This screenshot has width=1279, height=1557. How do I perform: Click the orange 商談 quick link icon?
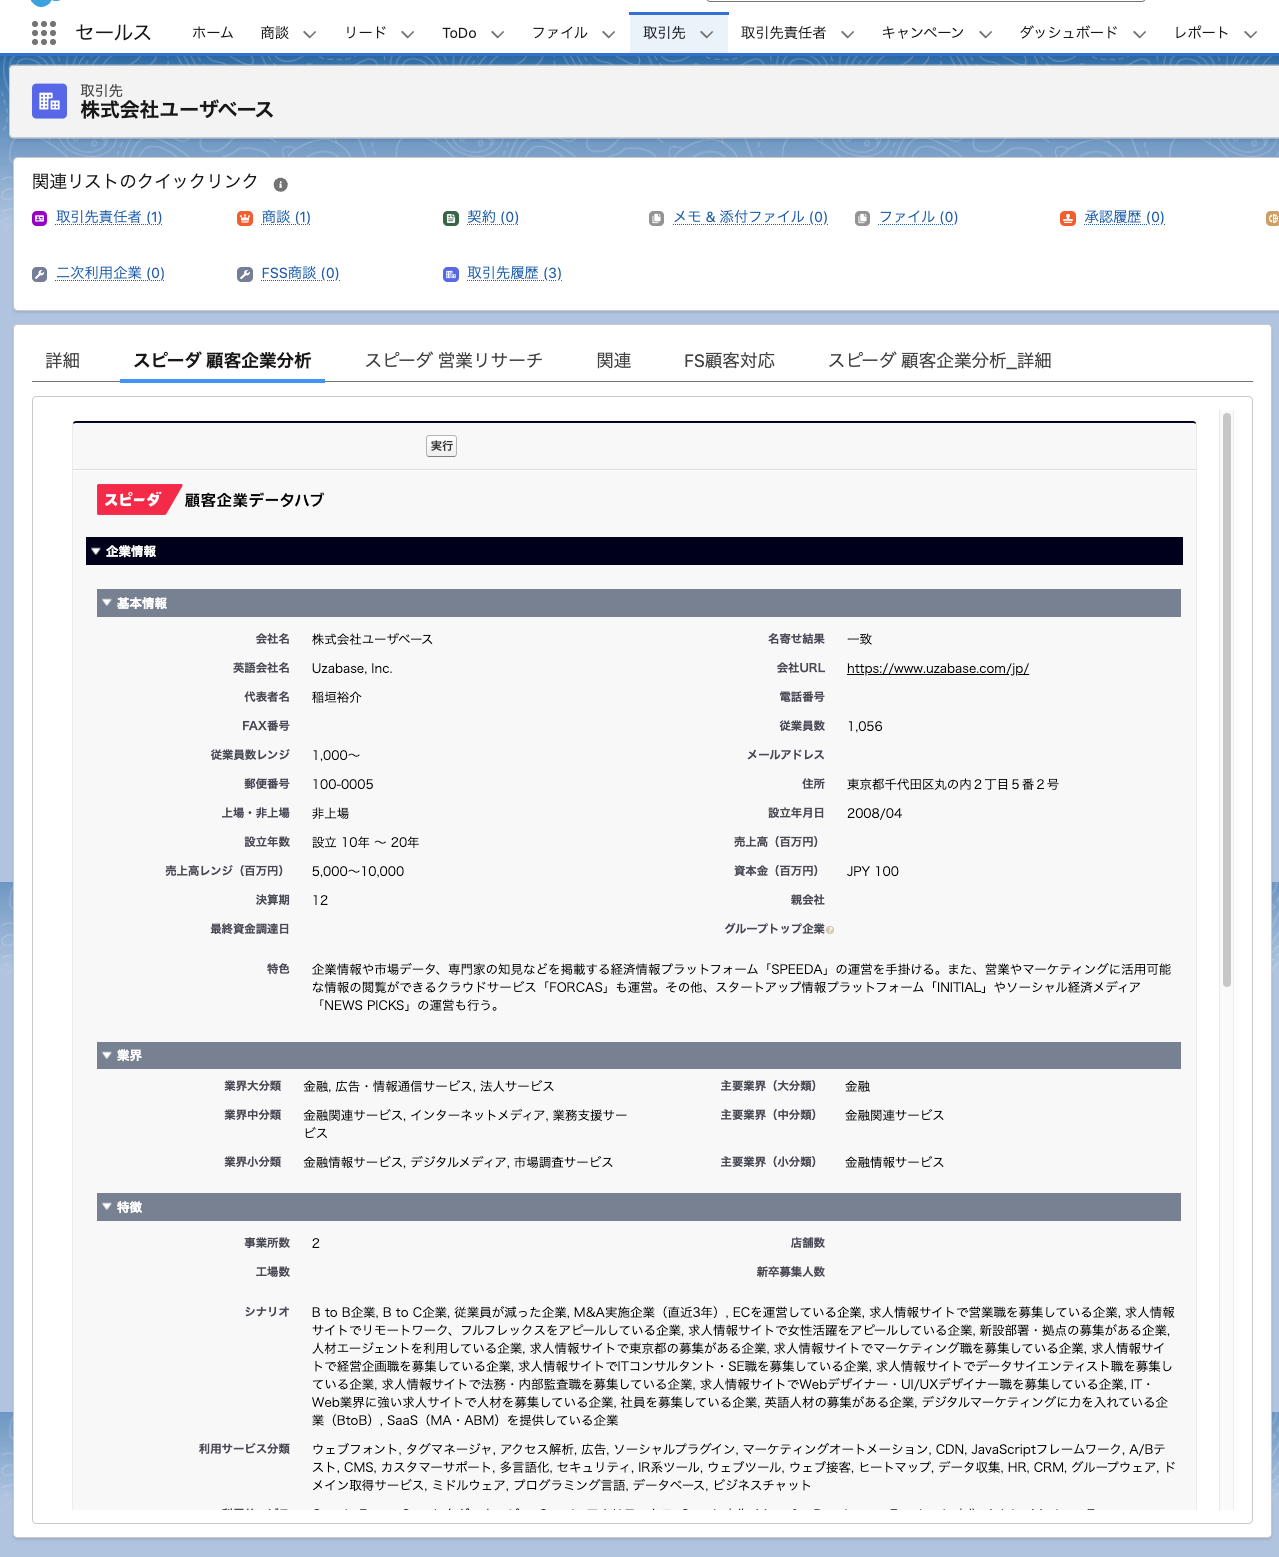click(x=245, y=218)
